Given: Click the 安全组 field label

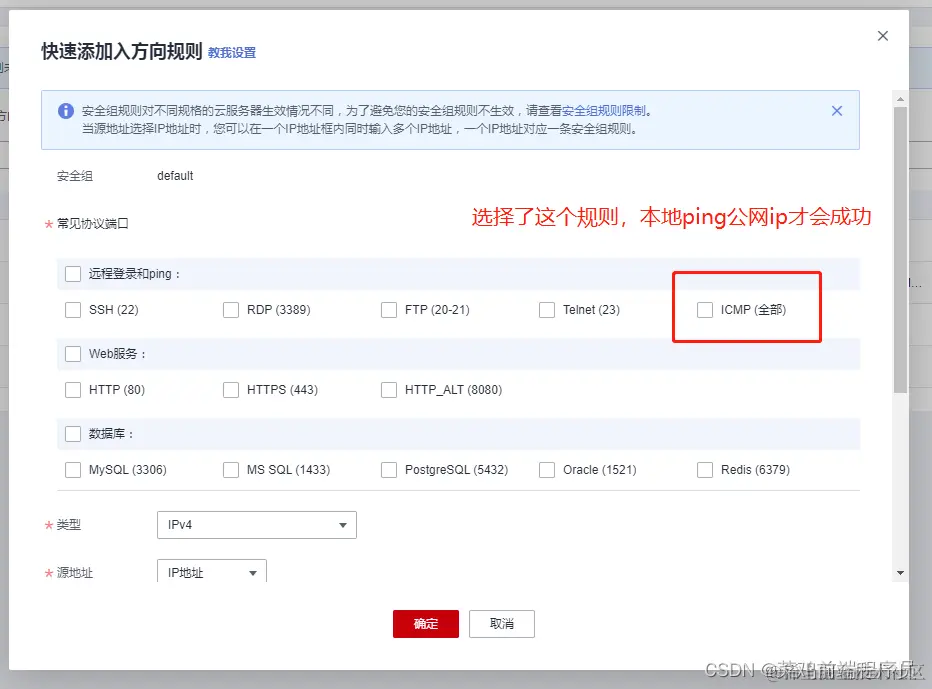Looking at the screenshot, I should pos(74,176).
